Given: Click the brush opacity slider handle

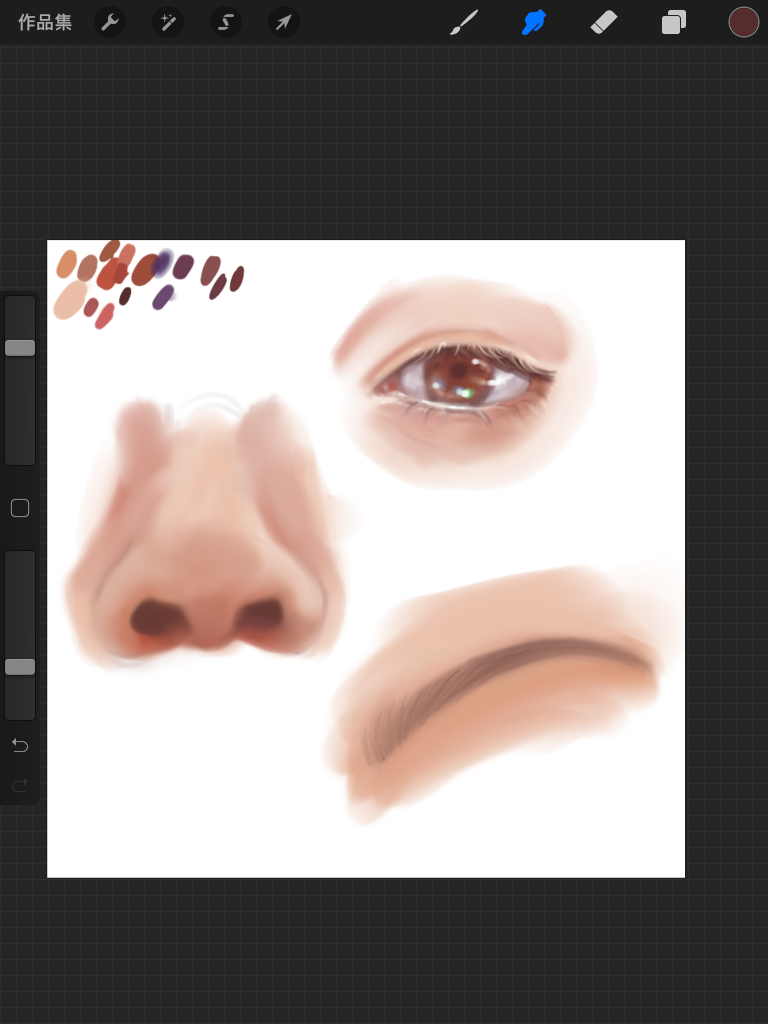Looking at the screenshot, I should (x=20, y=666).
